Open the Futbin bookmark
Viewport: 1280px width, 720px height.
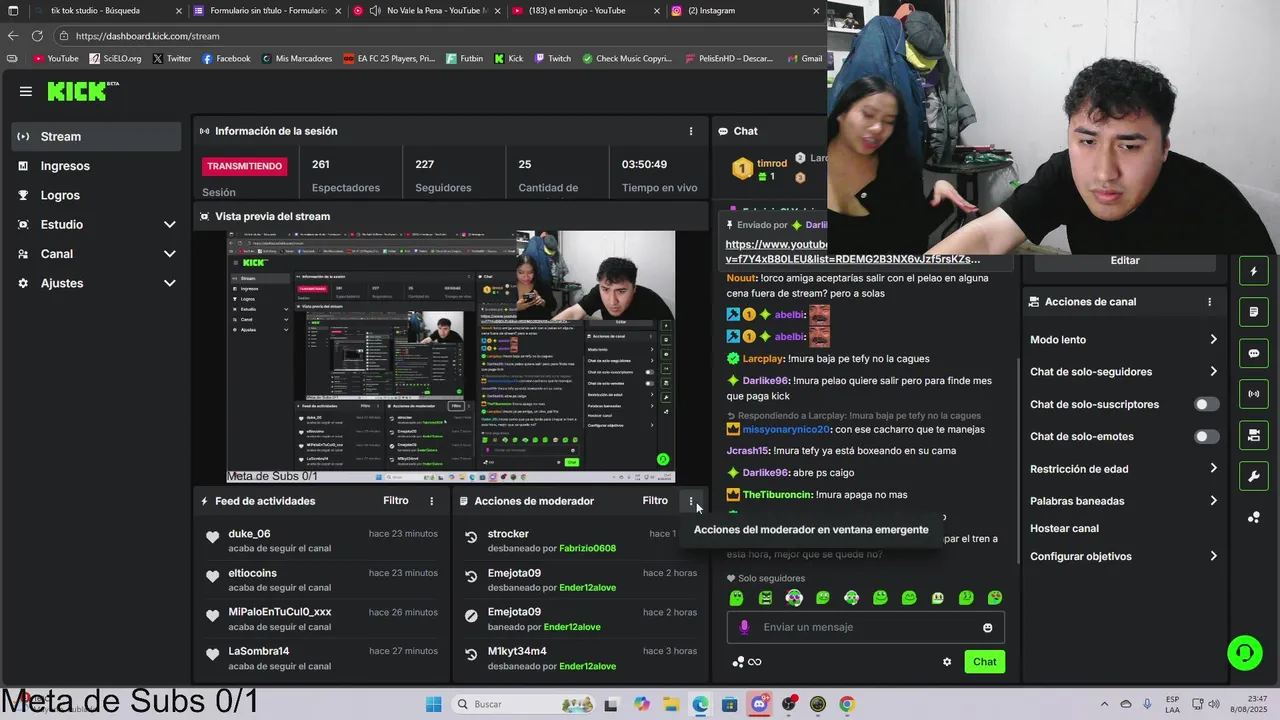pos(464,59)
